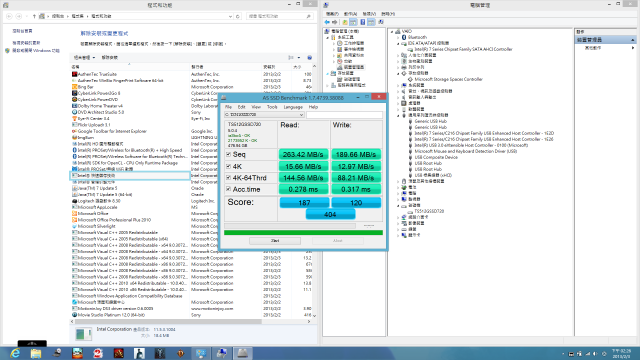
Task: Toggle the Acc.time test checkbox
Action: tap(229, 189)
